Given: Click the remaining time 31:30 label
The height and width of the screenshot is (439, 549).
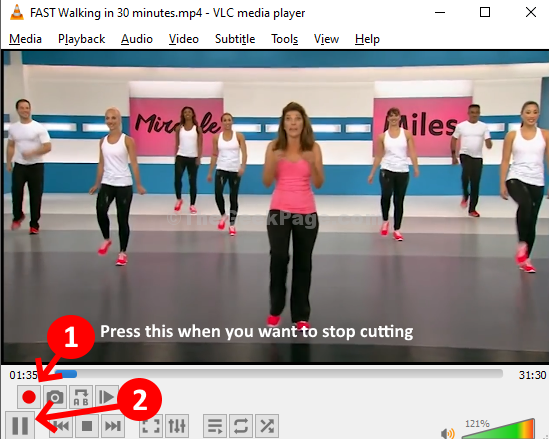Looking at the screenshot, I should [x=532, y=375].
